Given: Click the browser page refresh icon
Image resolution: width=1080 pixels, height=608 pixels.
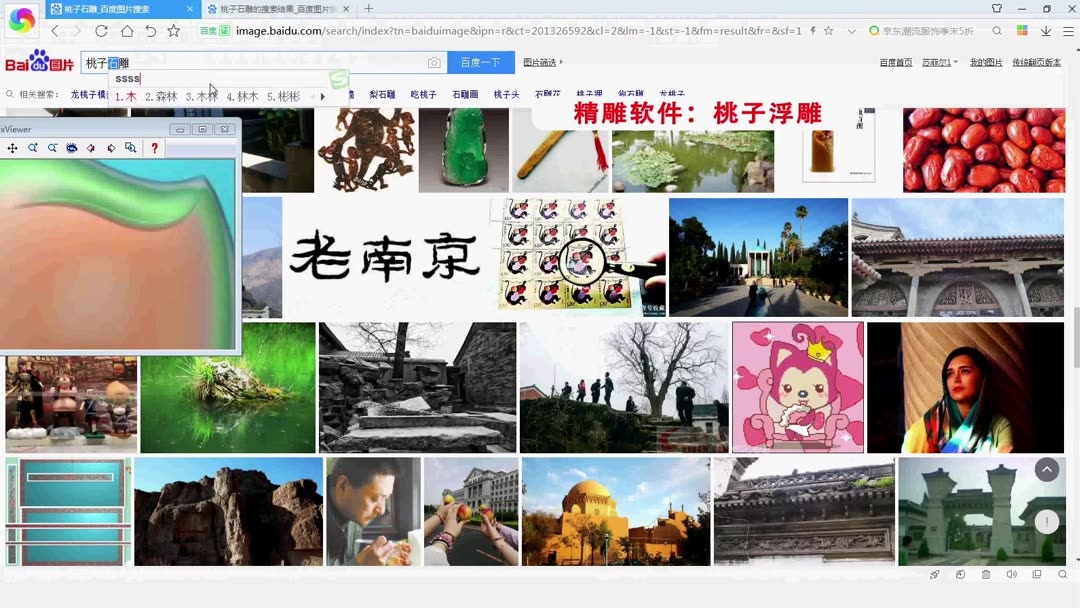Looking at the screenshot, I should (101, 31).
